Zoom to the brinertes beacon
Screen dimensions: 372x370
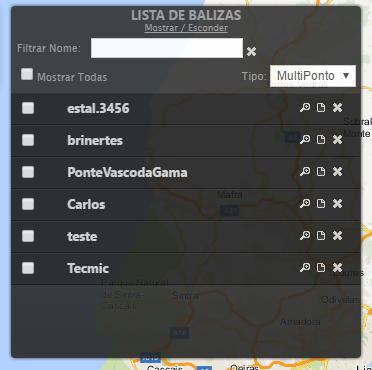(305, 140)
